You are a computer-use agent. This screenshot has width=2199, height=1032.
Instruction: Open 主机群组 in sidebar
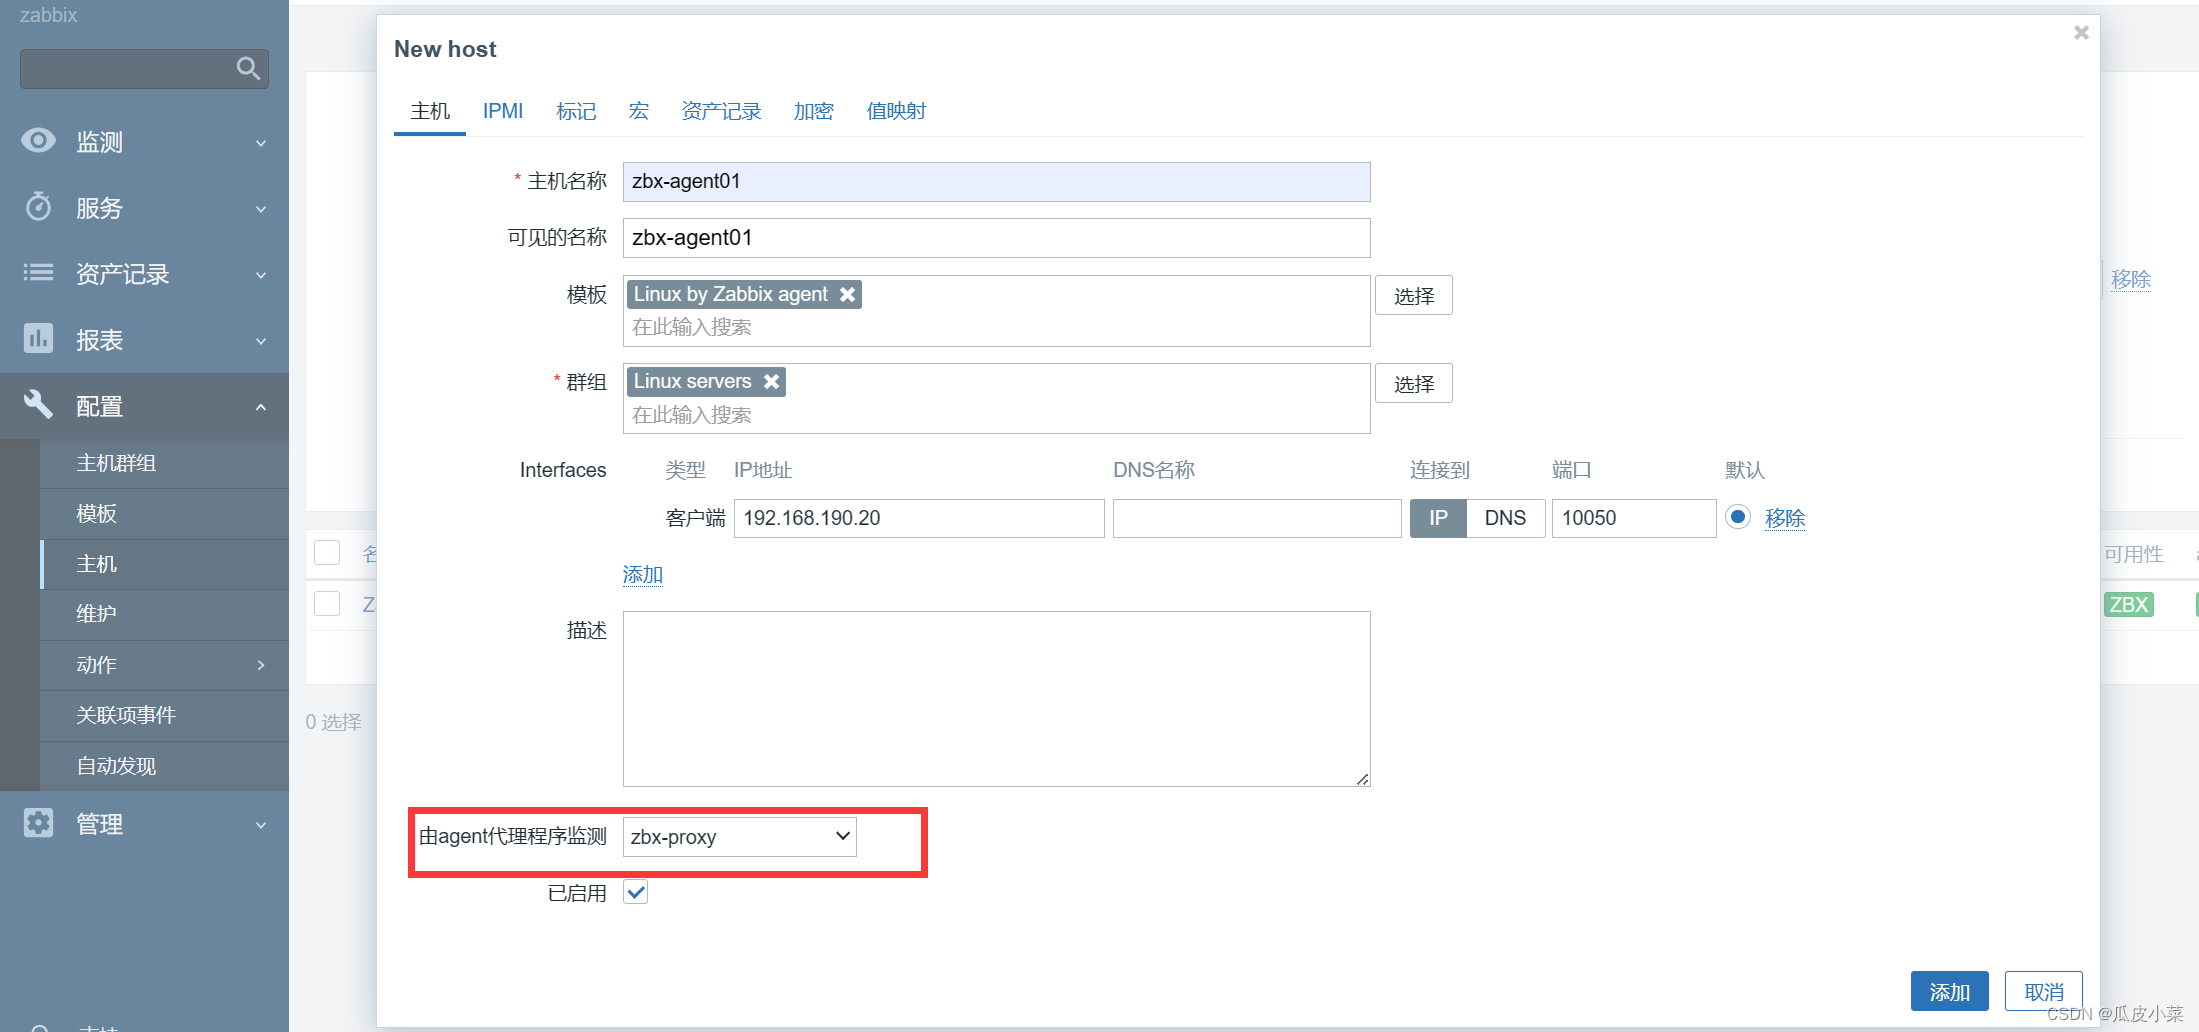point(164,463)
